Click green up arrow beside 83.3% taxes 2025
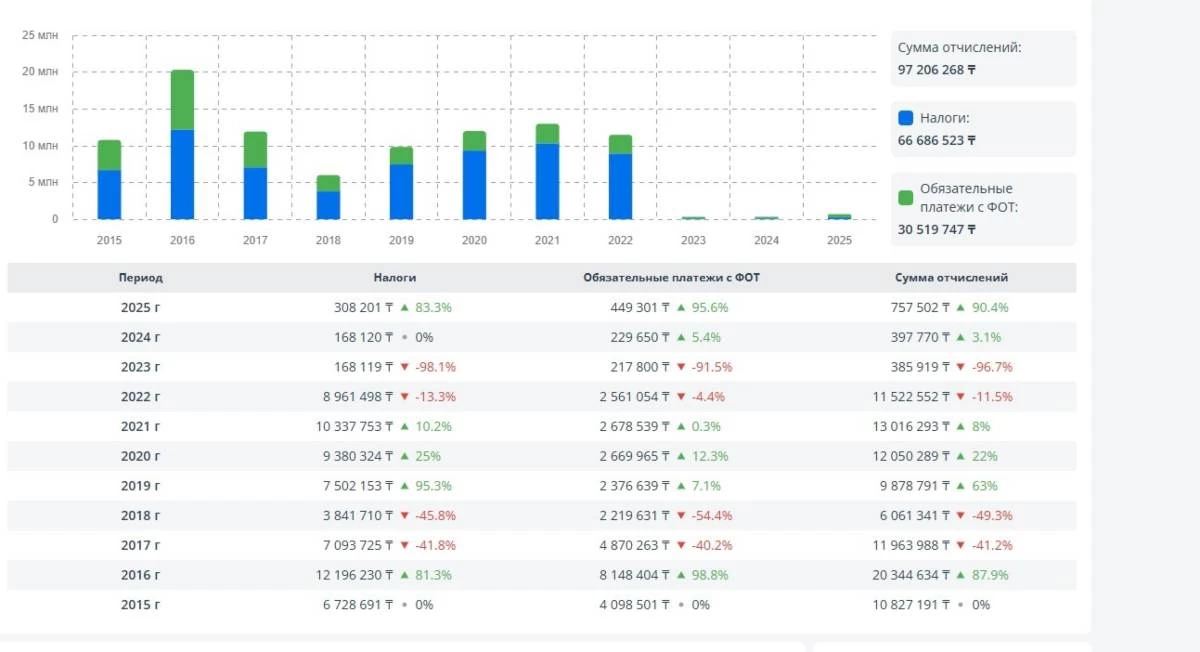The height and width of the screenshot is (652, 1200). tap(404, 307)
